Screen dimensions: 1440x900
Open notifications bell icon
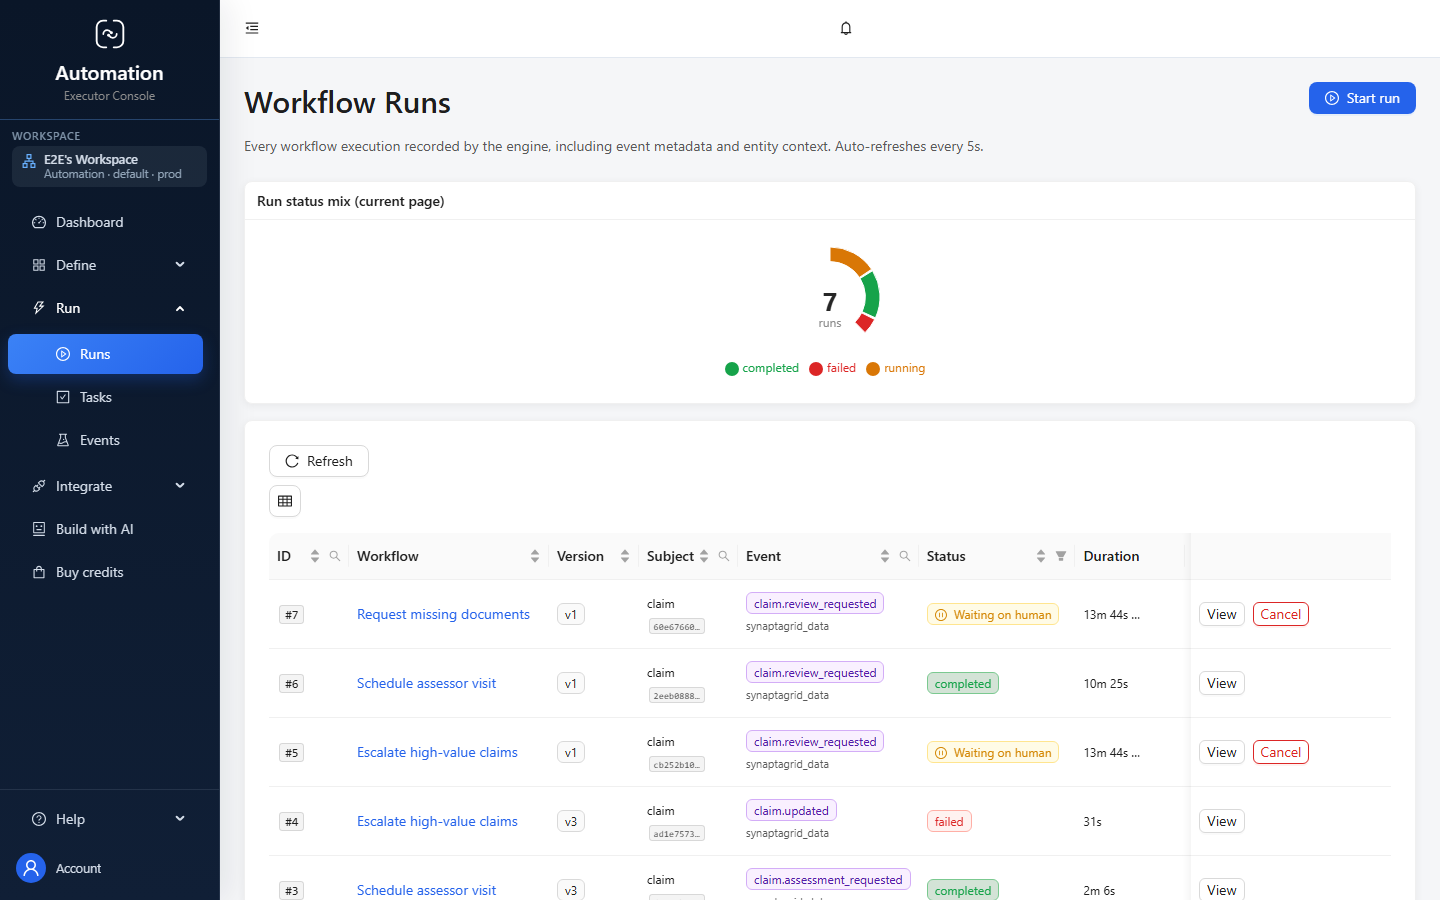pos(846,28)
